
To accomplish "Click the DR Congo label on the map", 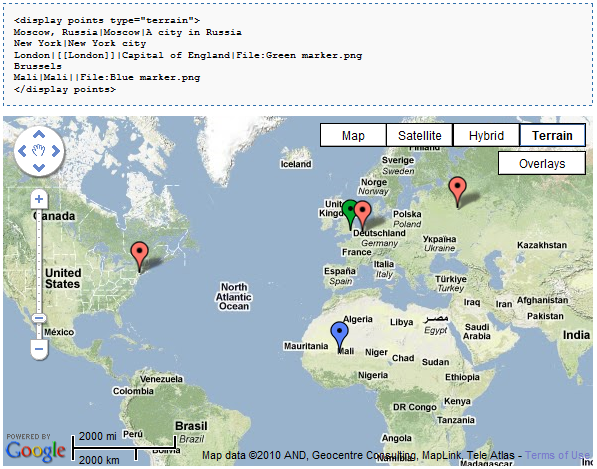I will [x=415, y=407].
